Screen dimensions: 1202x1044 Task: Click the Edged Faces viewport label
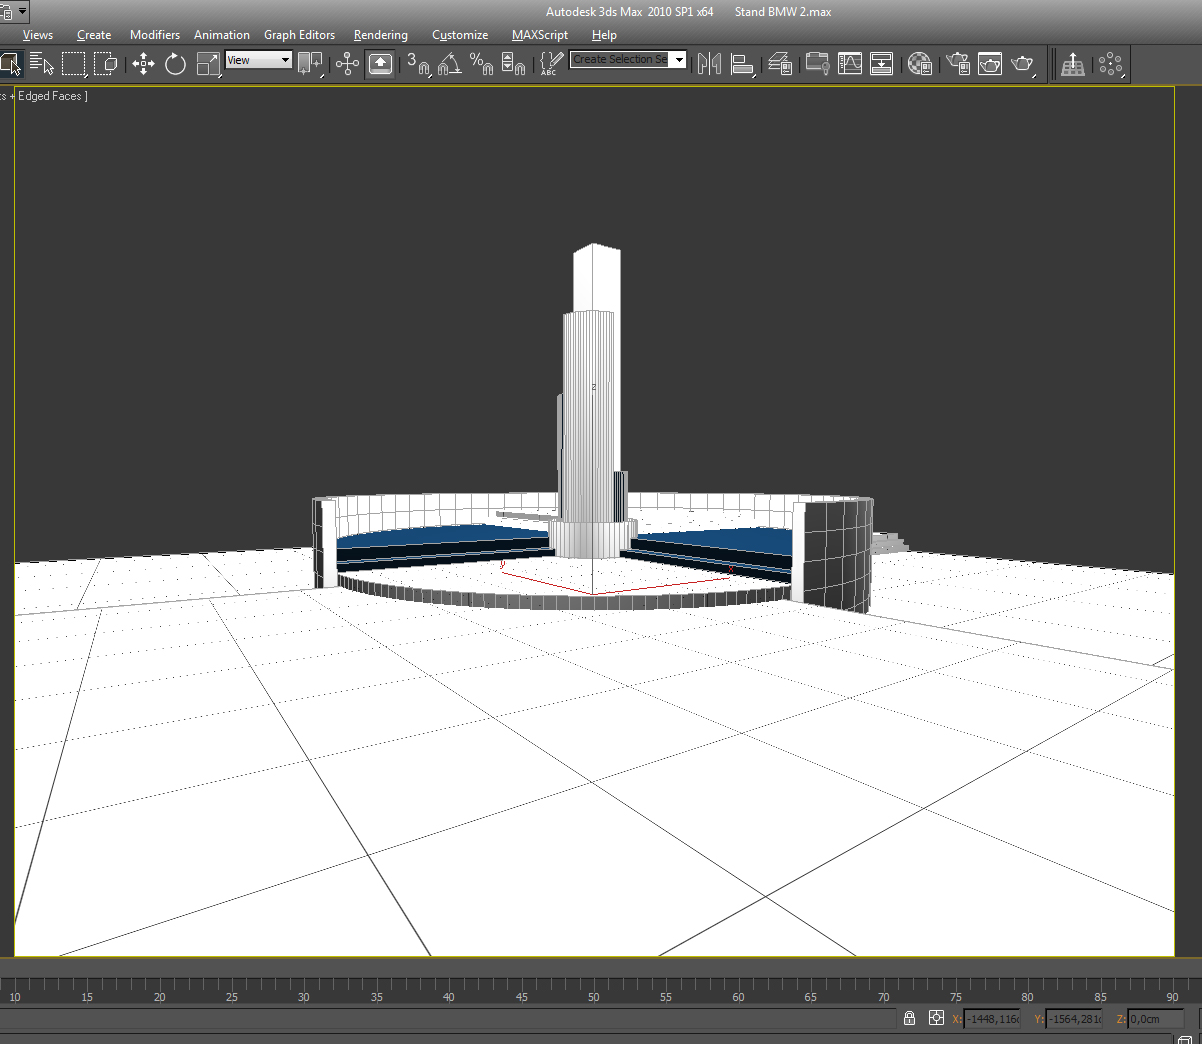[x=50, y=96]
